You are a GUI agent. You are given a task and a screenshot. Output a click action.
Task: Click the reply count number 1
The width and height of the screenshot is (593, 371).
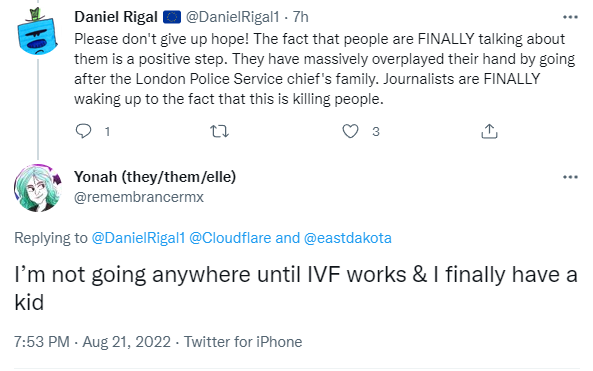point(107,132)
